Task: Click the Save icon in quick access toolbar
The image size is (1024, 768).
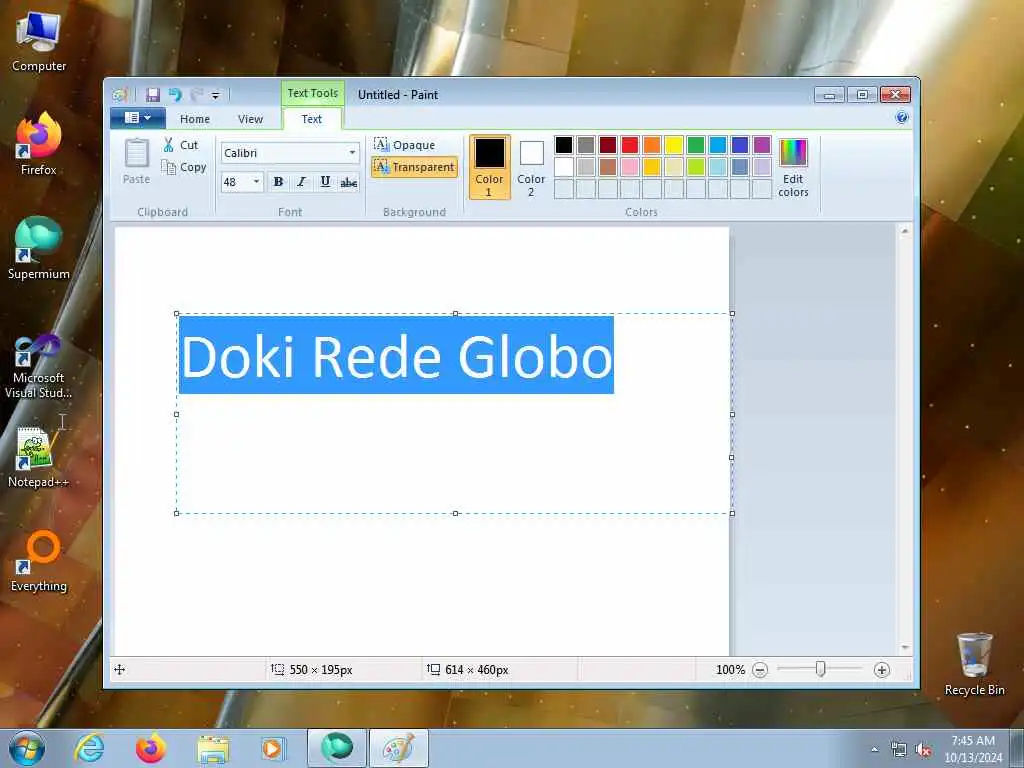Action: tap(152, 95)
